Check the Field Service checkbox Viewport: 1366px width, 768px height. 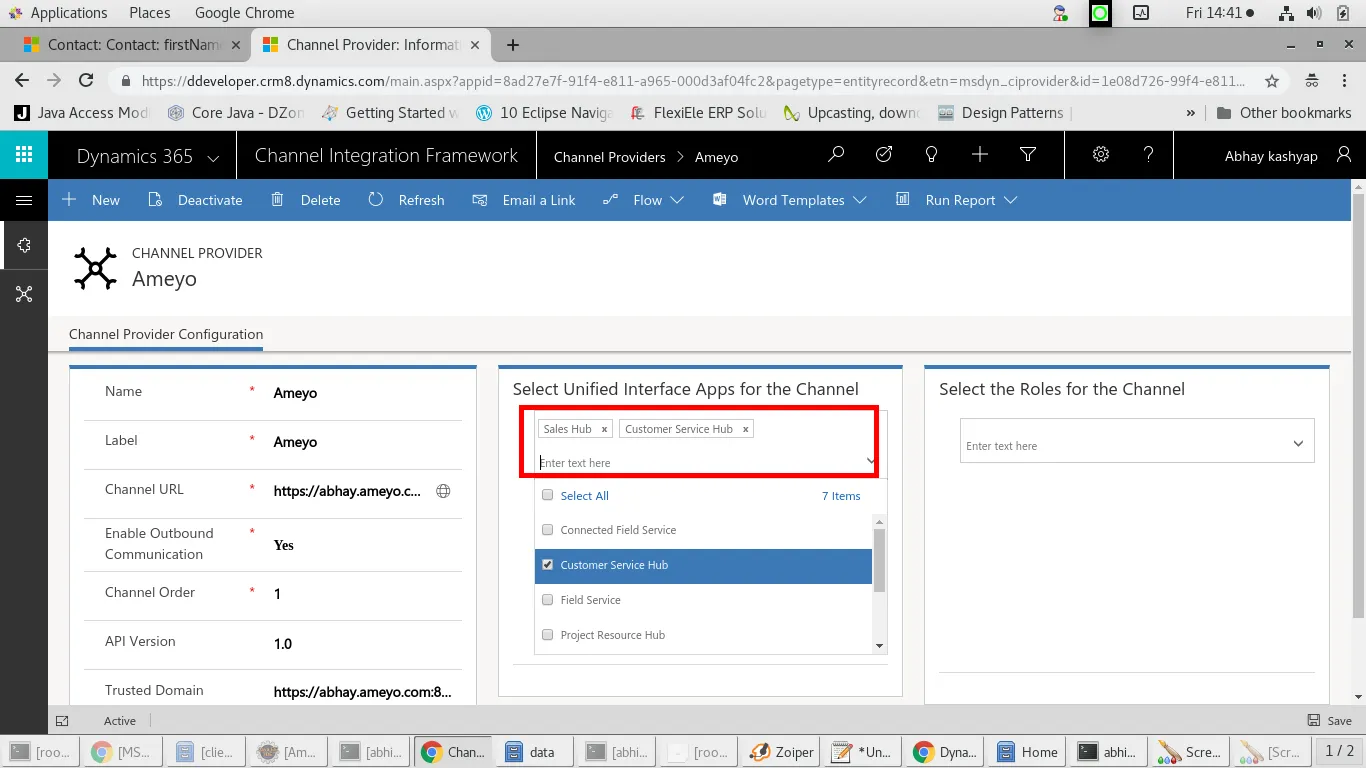547,600
